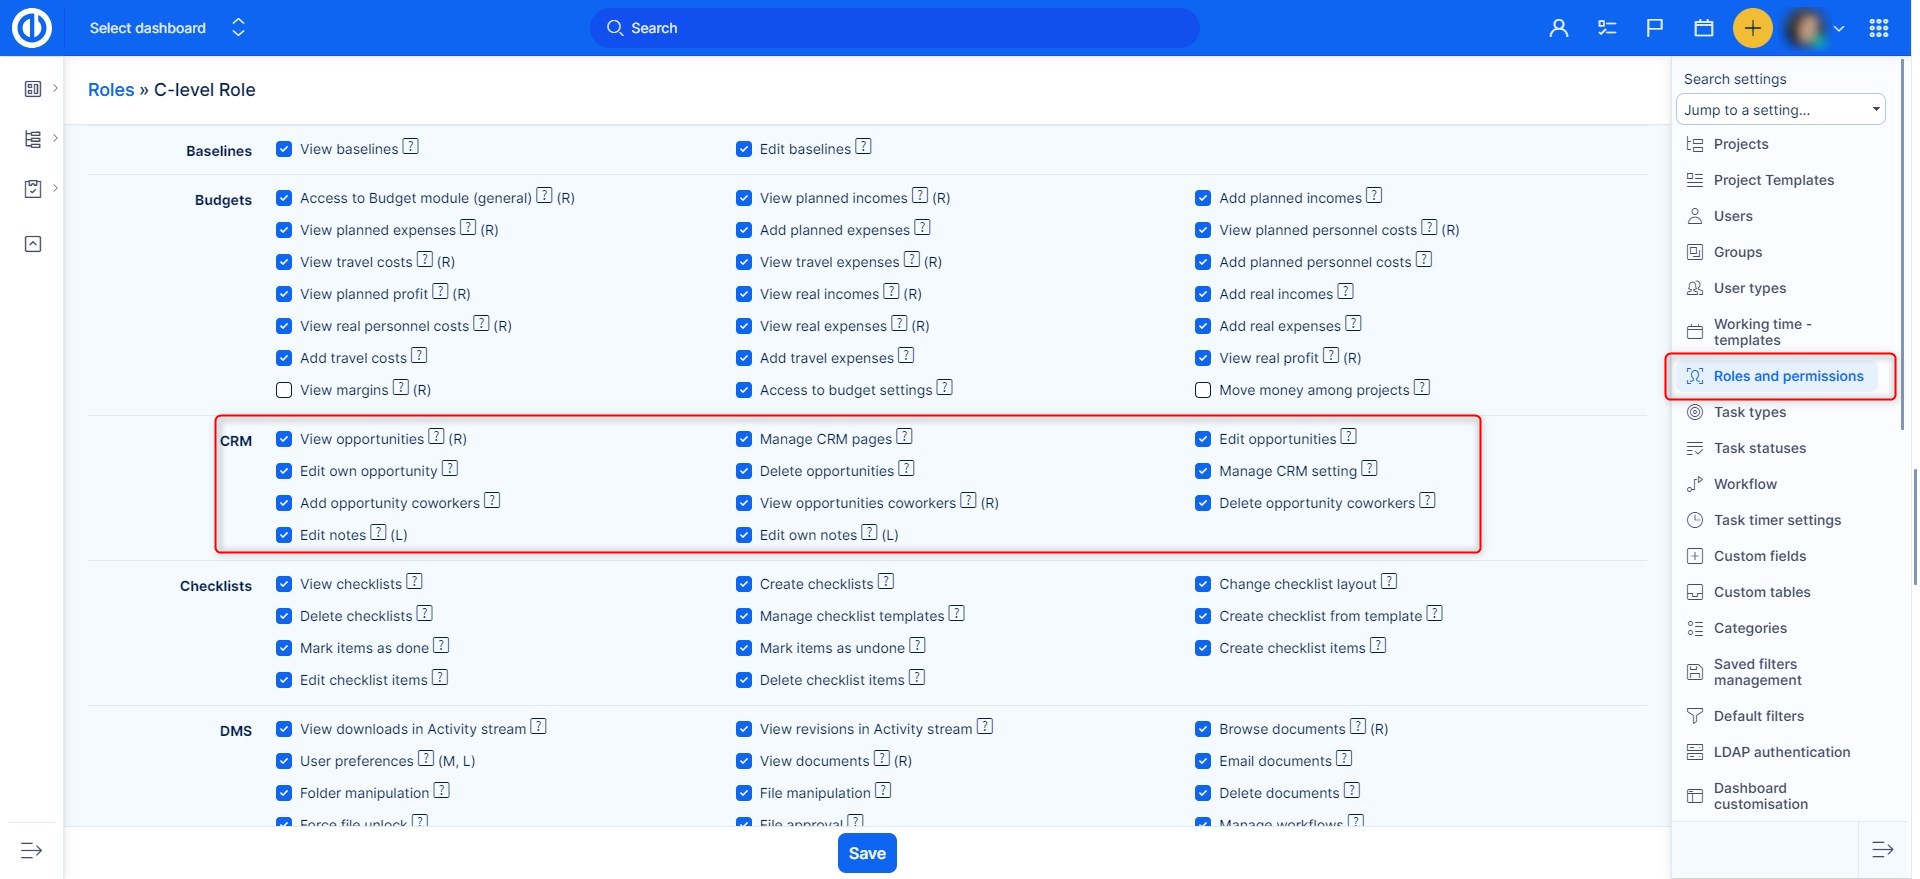Open the flag icon in header

tap(1655, 28)
